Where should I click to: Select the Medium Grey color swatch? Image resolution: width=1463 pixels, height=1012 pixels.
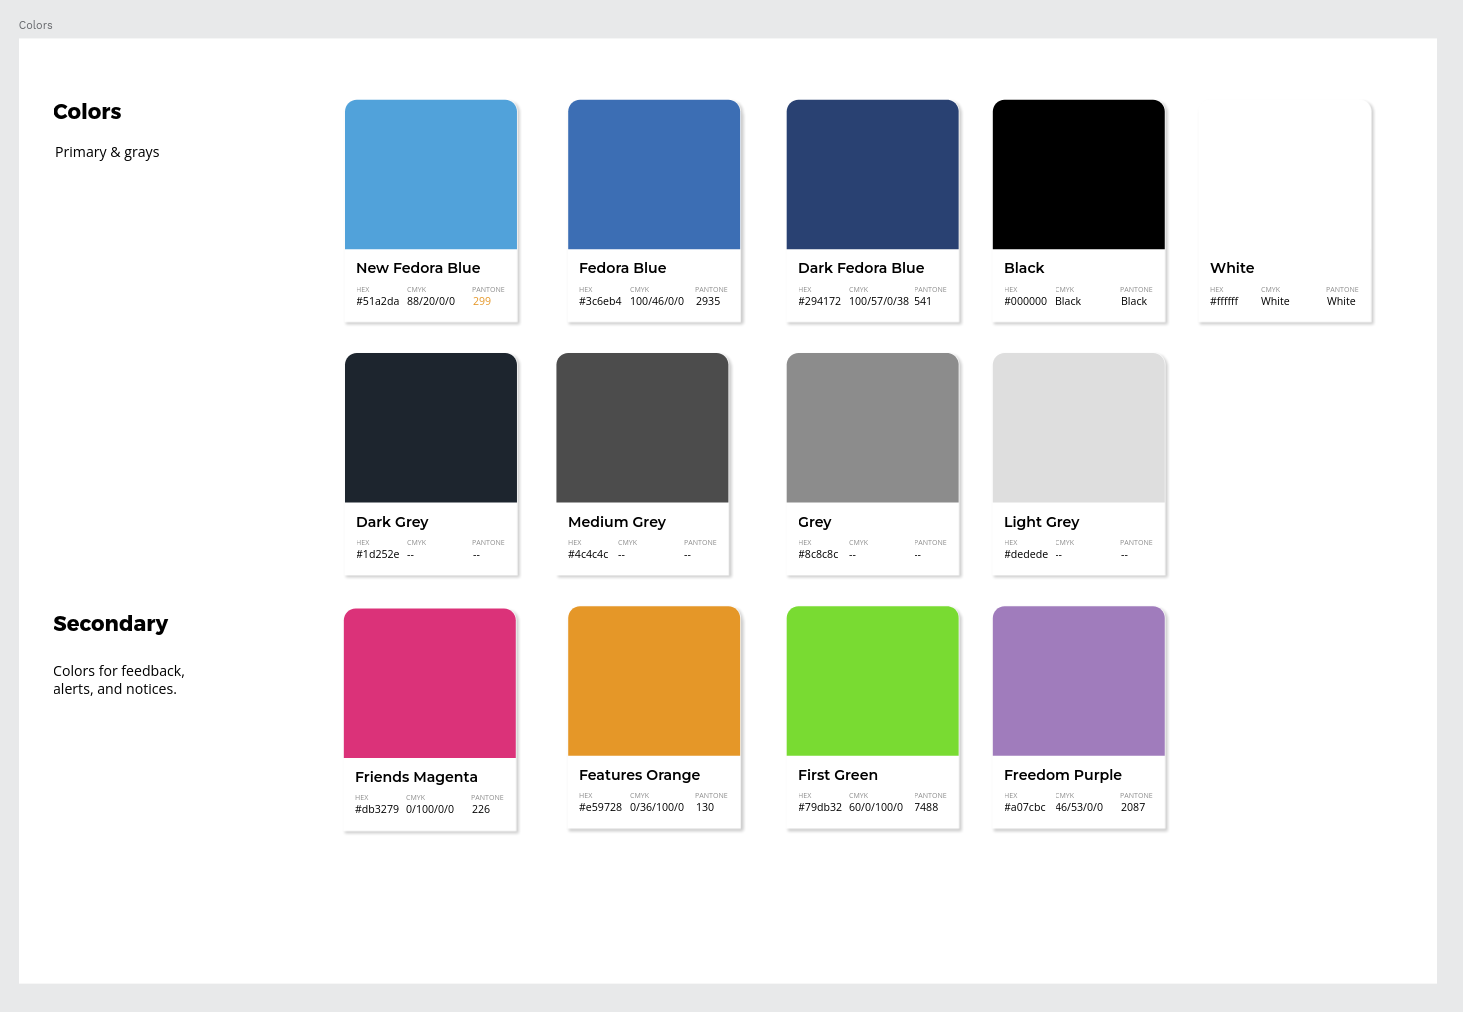point(642,428)
